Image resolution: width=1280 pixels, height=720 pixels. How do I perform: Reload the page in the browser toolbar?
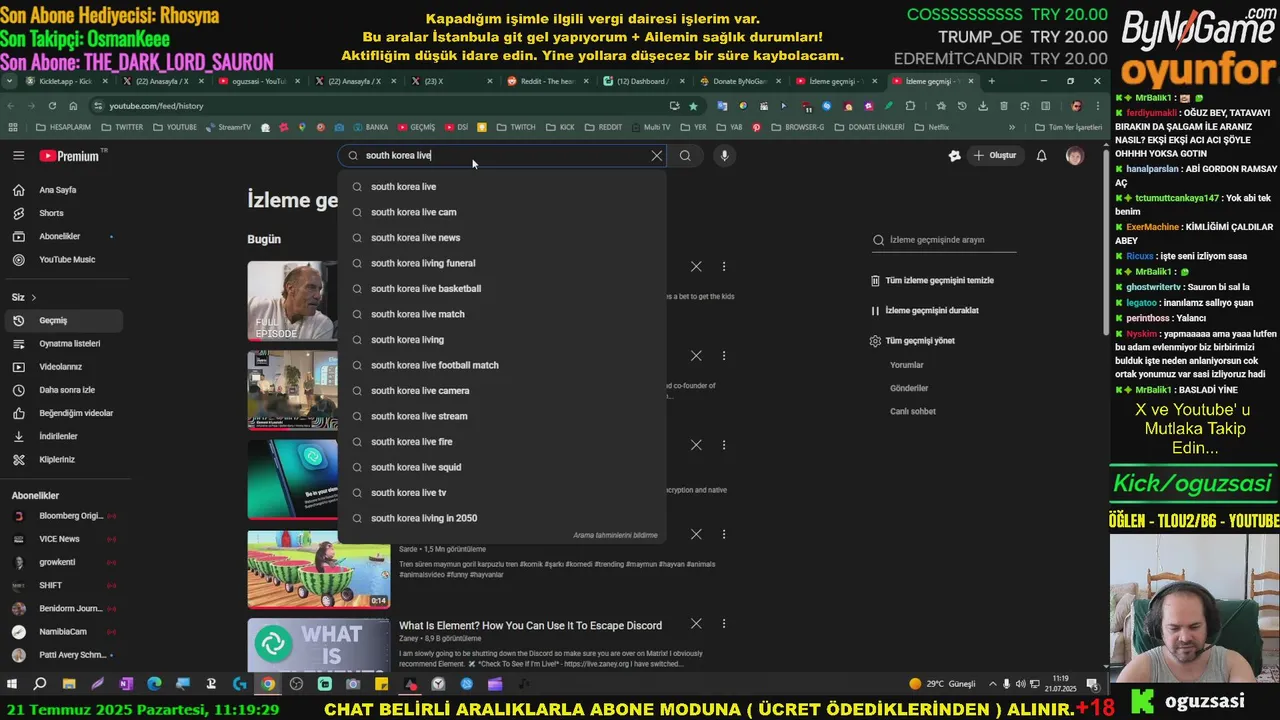click(52, 106)
